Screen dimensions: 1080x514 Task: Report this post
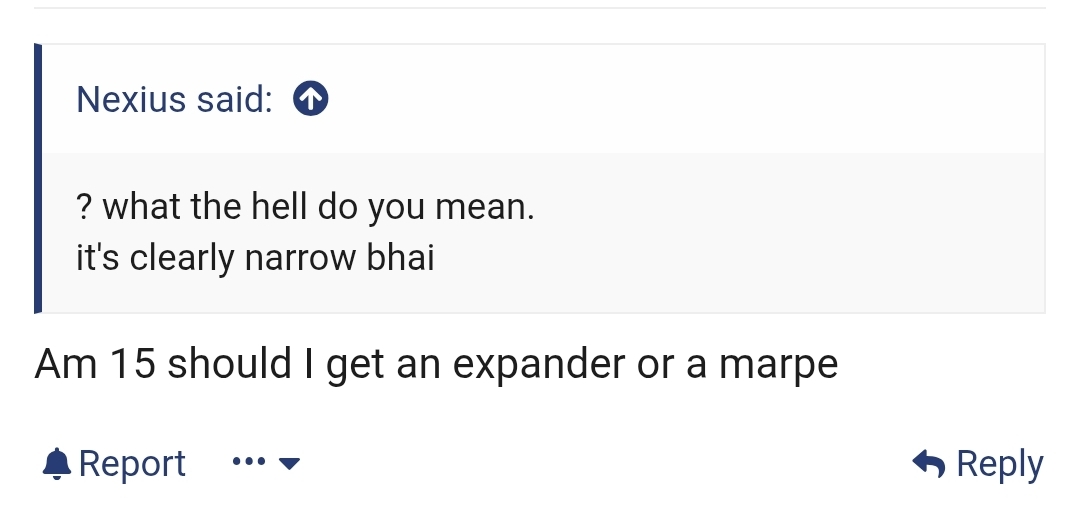[131, 464]
